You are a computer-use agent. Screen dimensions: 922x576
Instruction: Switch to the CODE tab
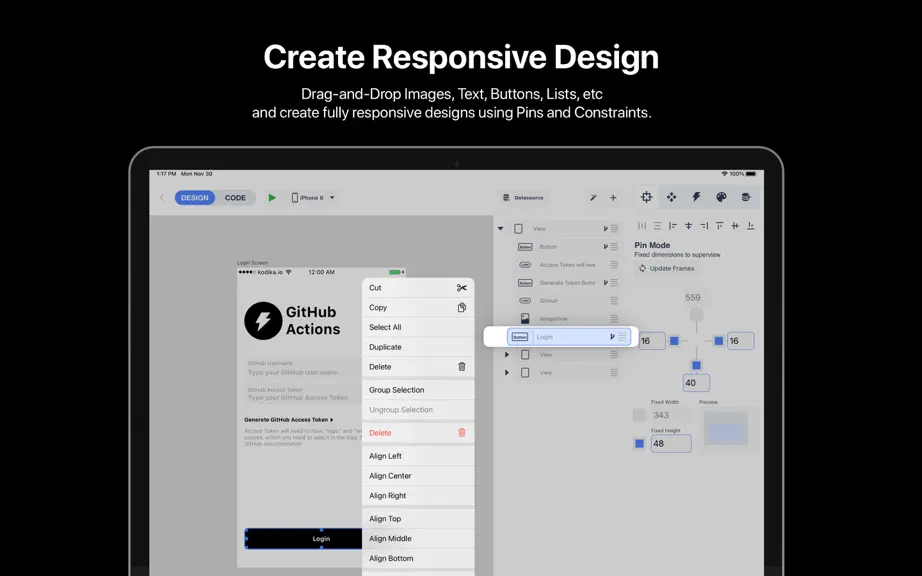tap(235, 198)
